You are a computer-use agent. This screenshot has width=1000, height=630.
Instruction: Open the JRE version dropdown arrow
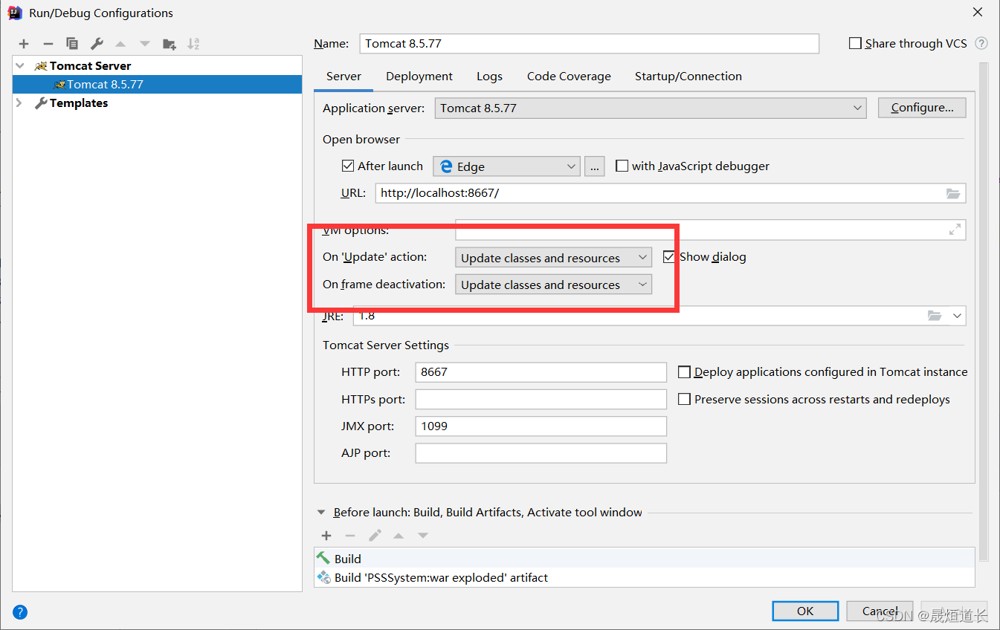coord(957,316)
